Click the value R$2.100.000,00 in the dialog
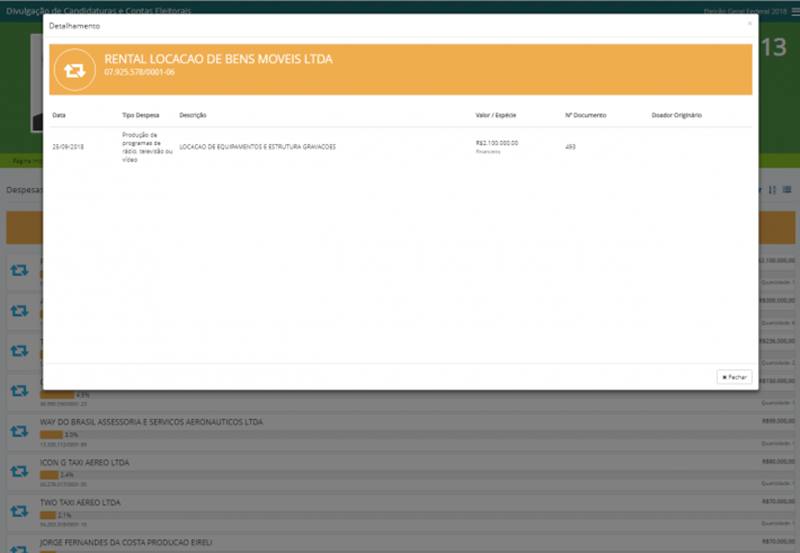The height and width of the screenshot is (553, 800). click(x=497, y=143)
